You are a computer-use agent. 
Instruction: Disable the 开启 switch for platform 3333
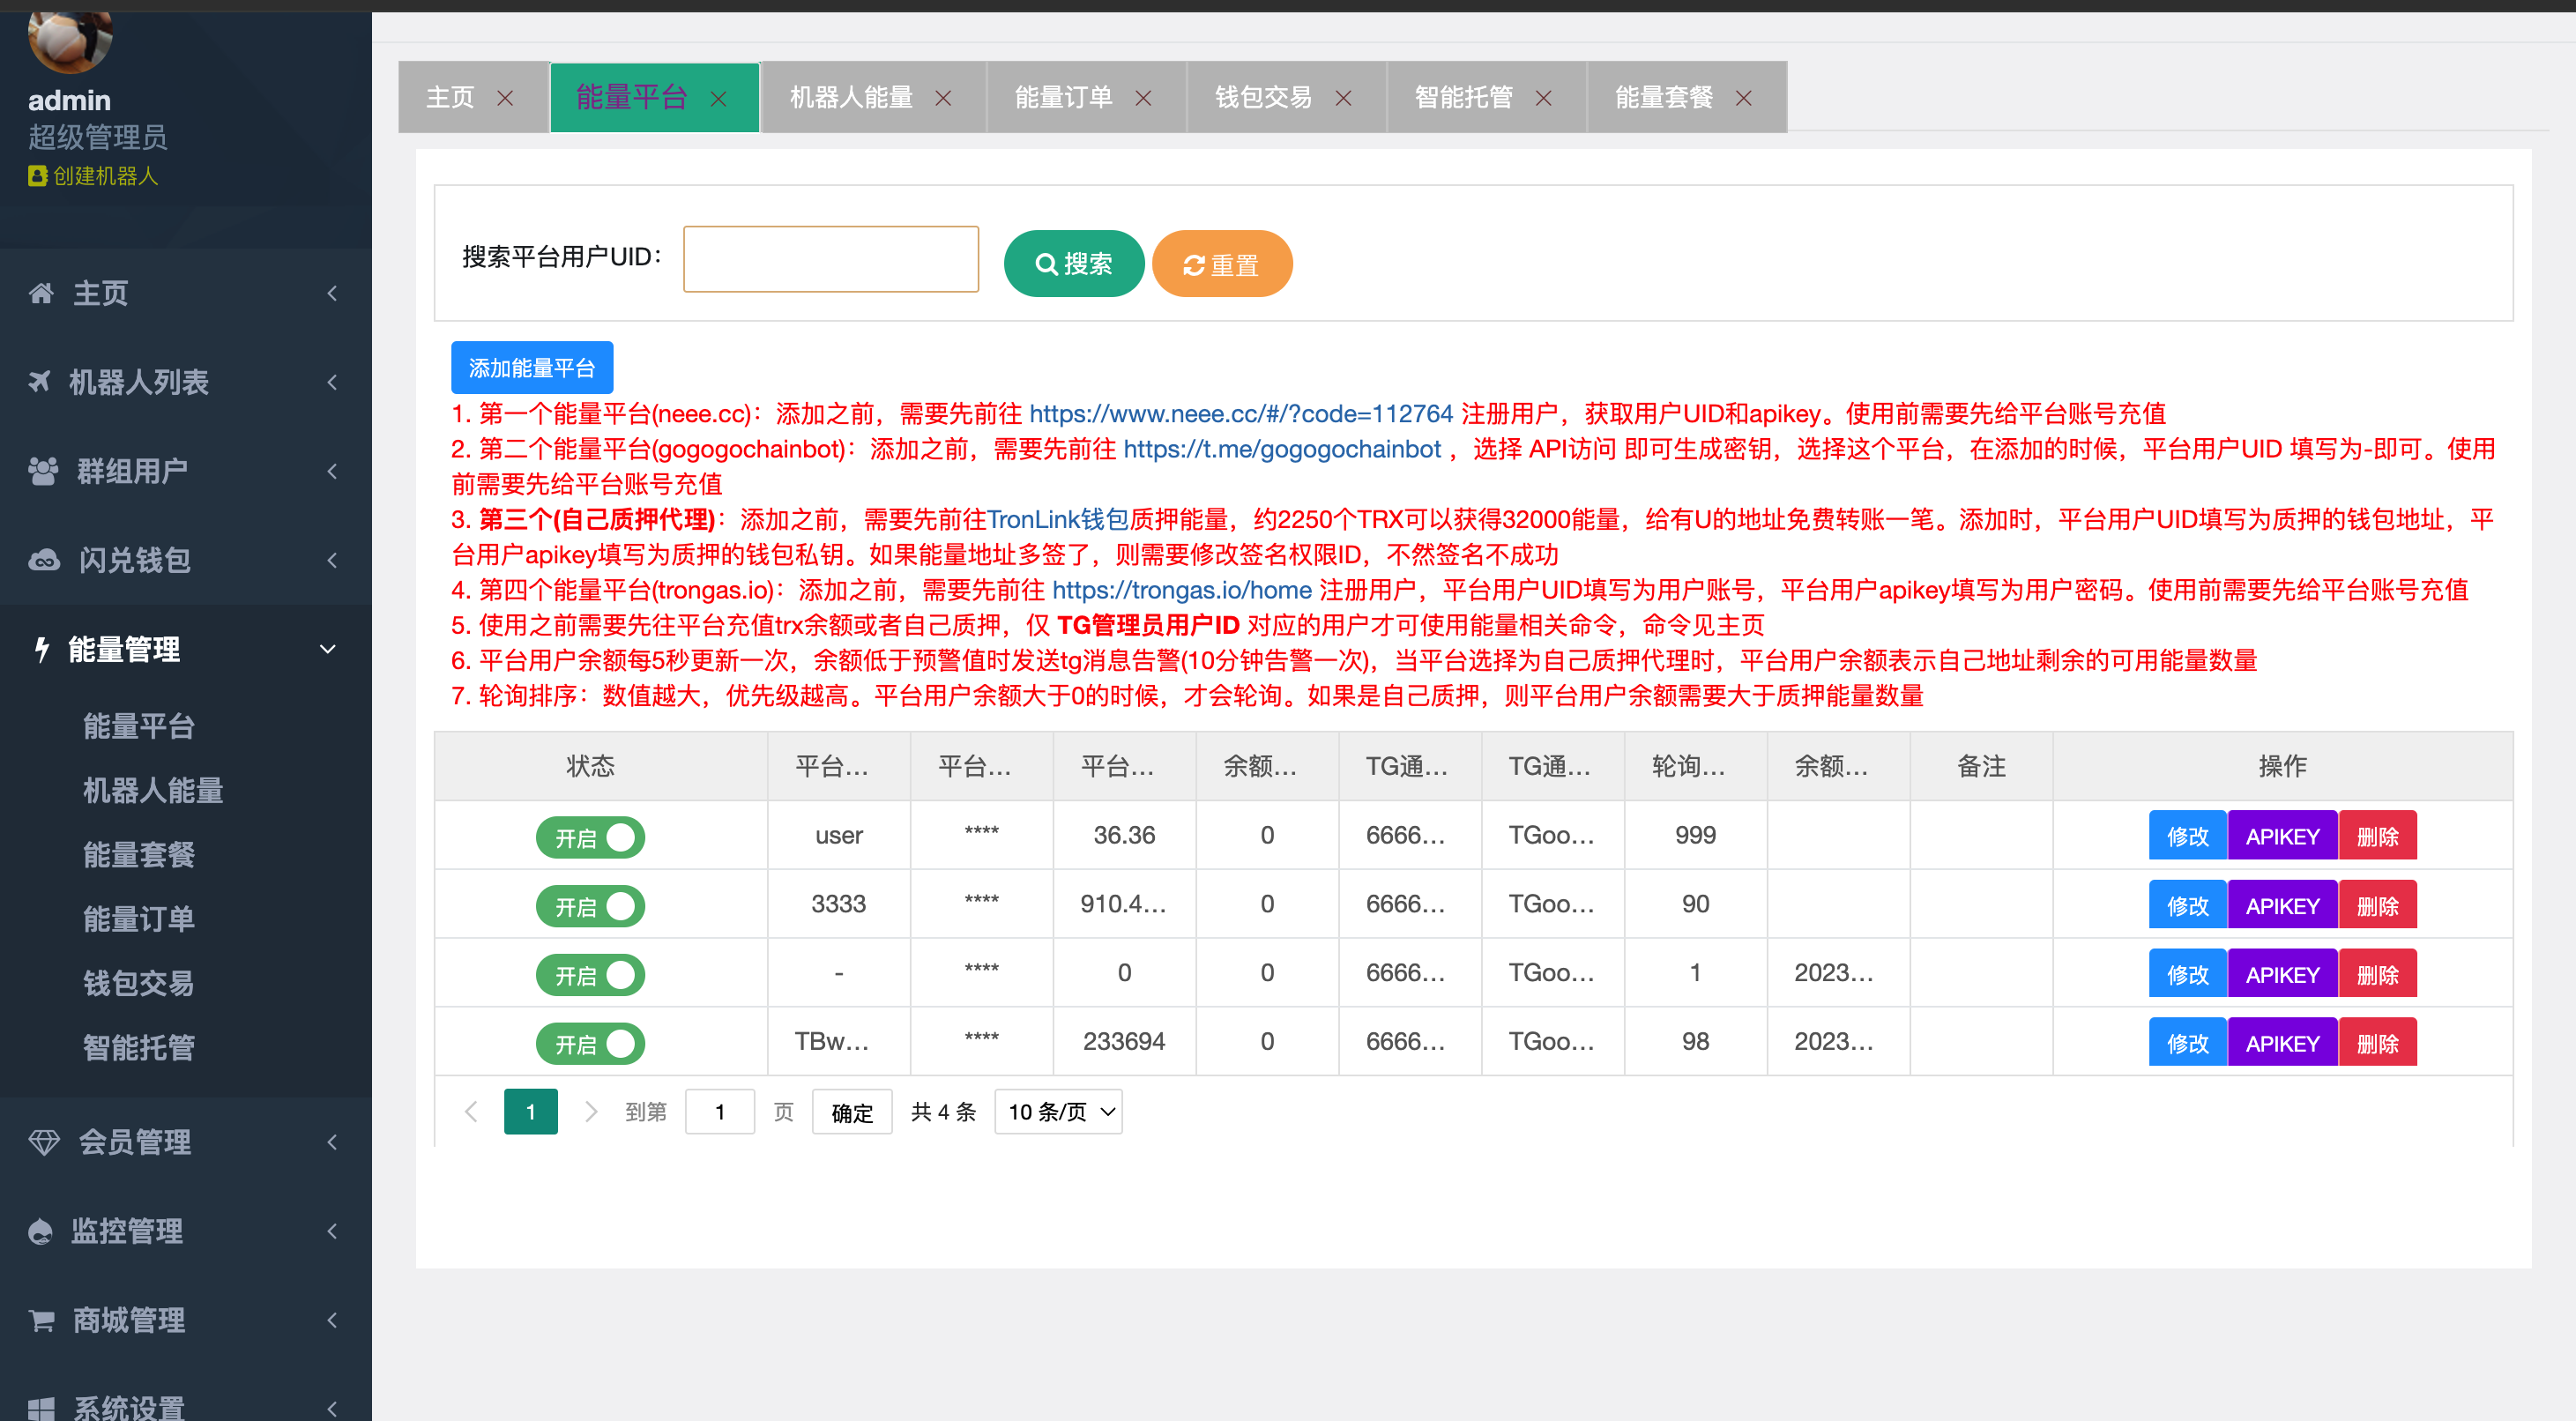coord(590,905)
